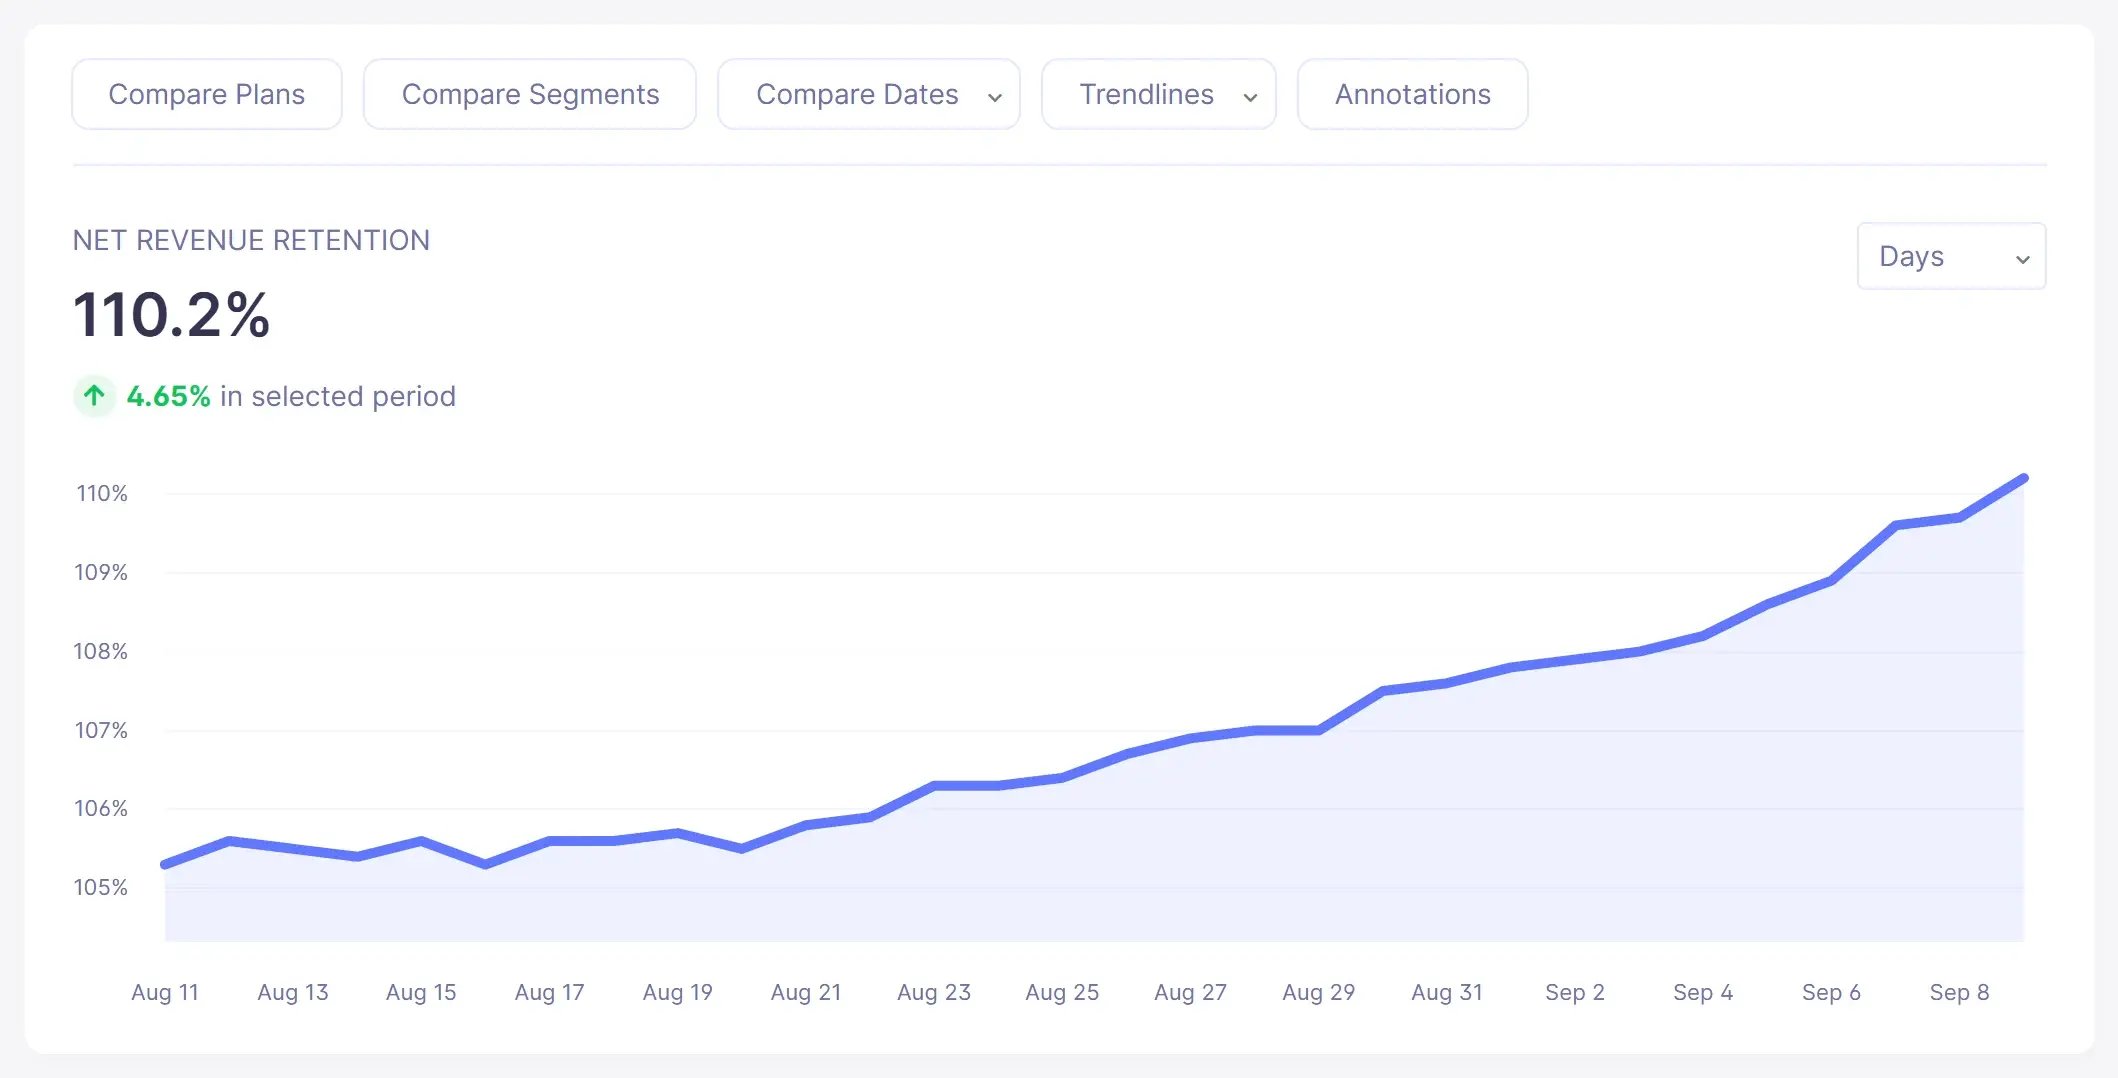Click the Compare Plans button
Image resolution: width=2118 pixels, height=1078 pixels.
click(x=207, y=94)
